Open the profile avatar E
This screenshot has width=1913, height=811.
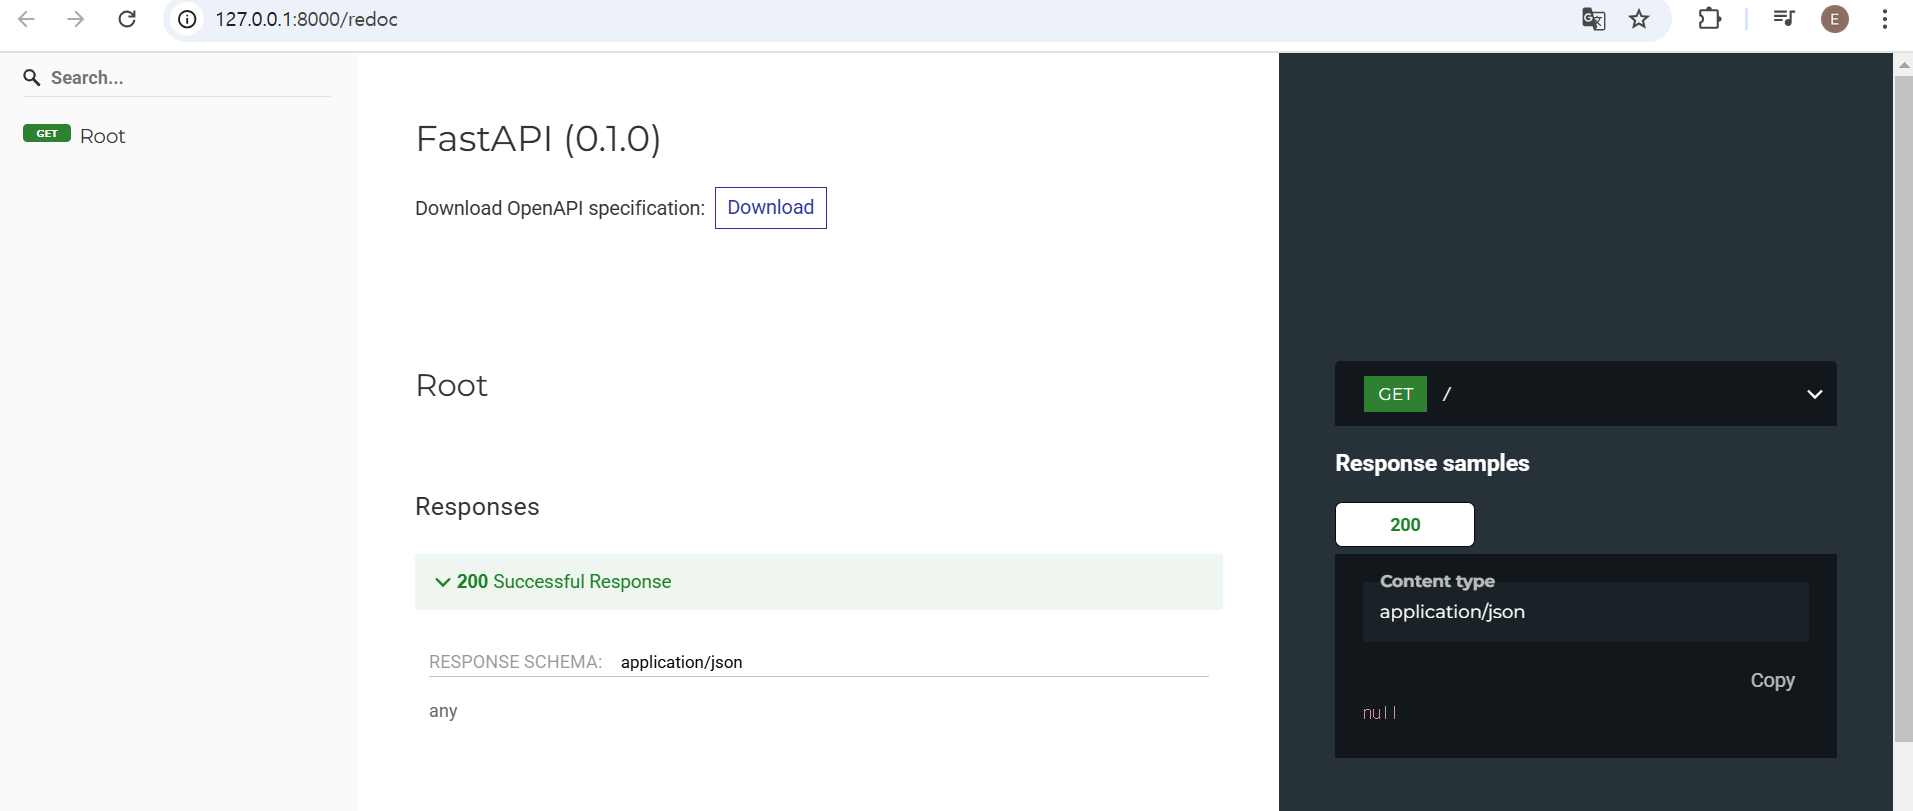pyautogui.click(x=1835, y=19)
